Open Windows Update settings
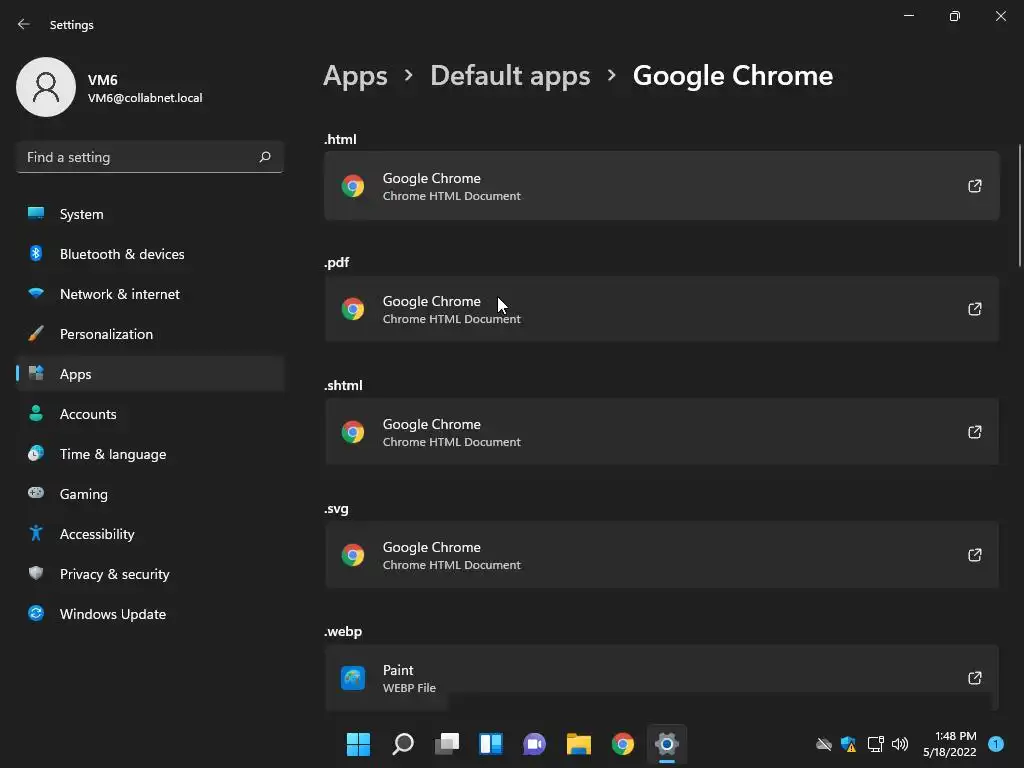Screen dimensions: 1024x768 (150, 614)
